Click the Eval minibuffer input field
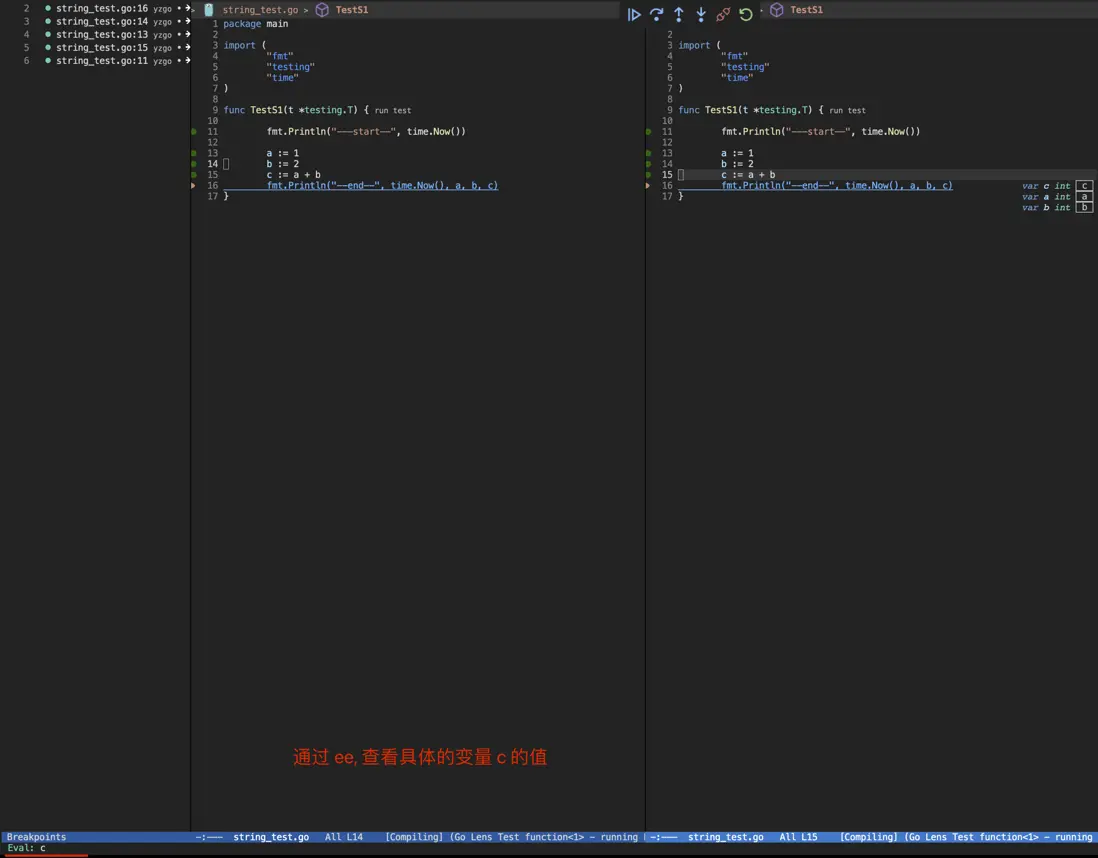The image size is (1098, 858). pos(549,848)
